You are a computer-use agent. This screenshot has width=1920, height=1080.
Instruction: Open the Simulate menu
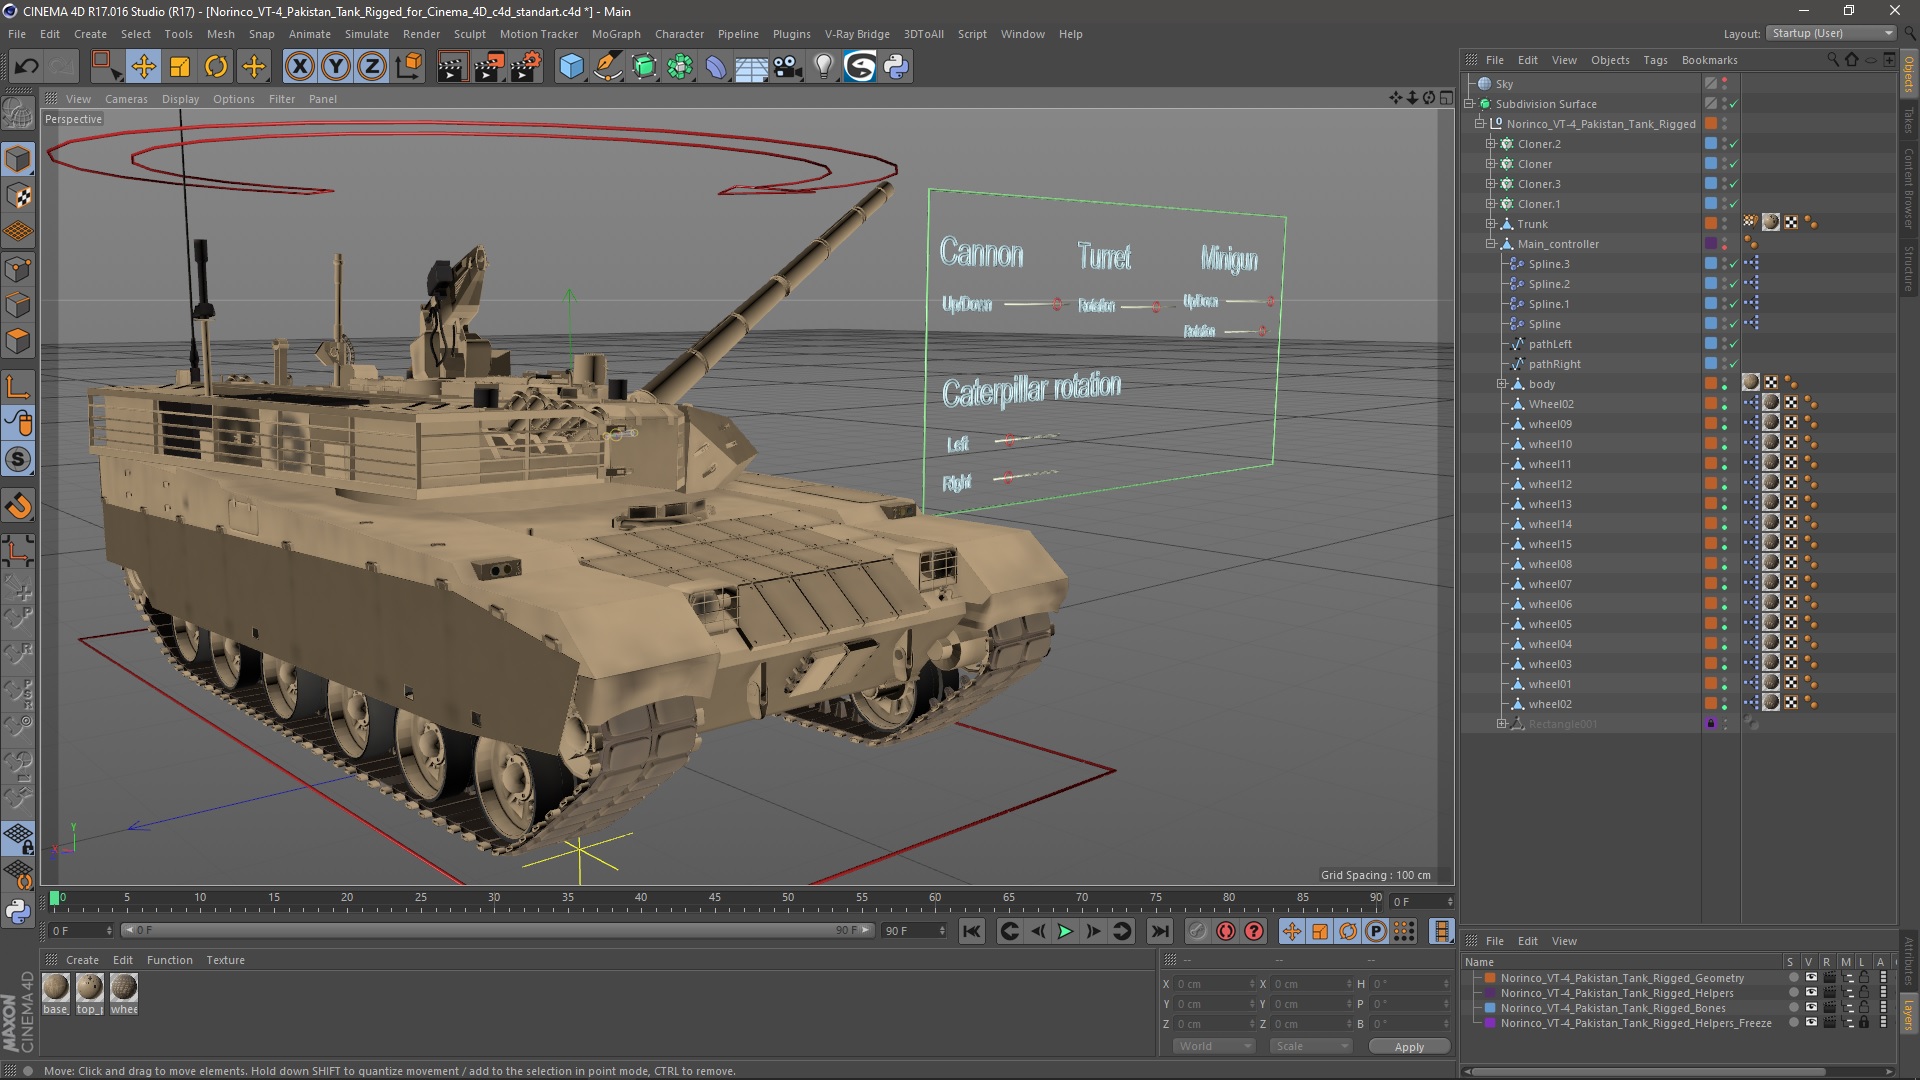point(366,34)
